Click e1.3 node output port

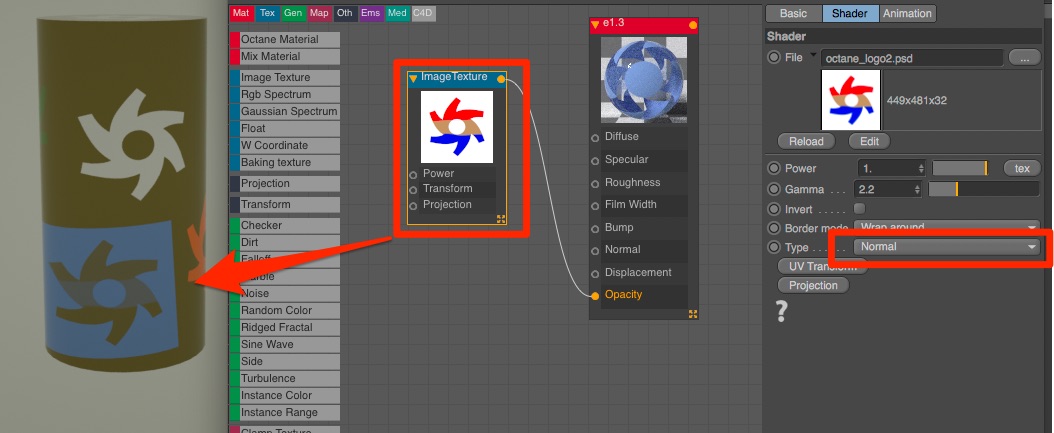pos(693,25)
